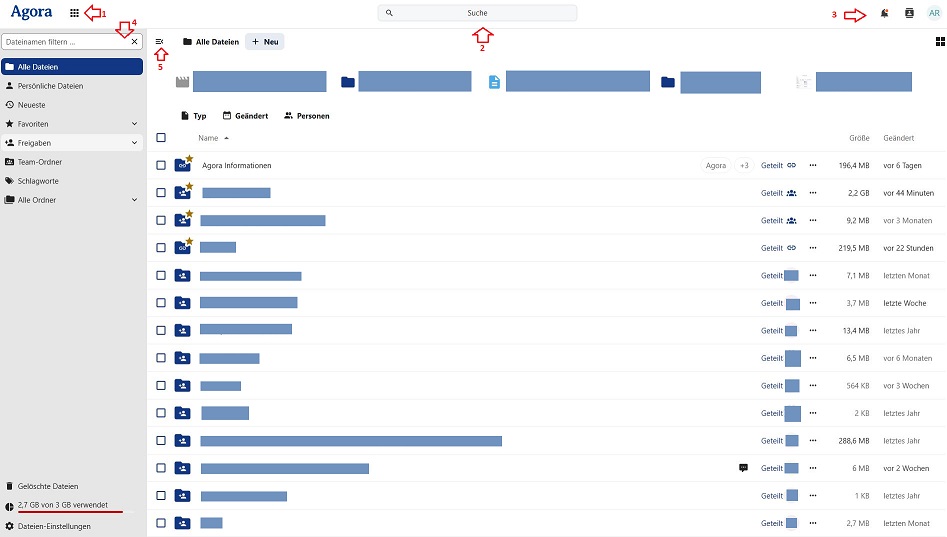Expand the Favoriten section

pyautogui.click(x=135, y=124)
